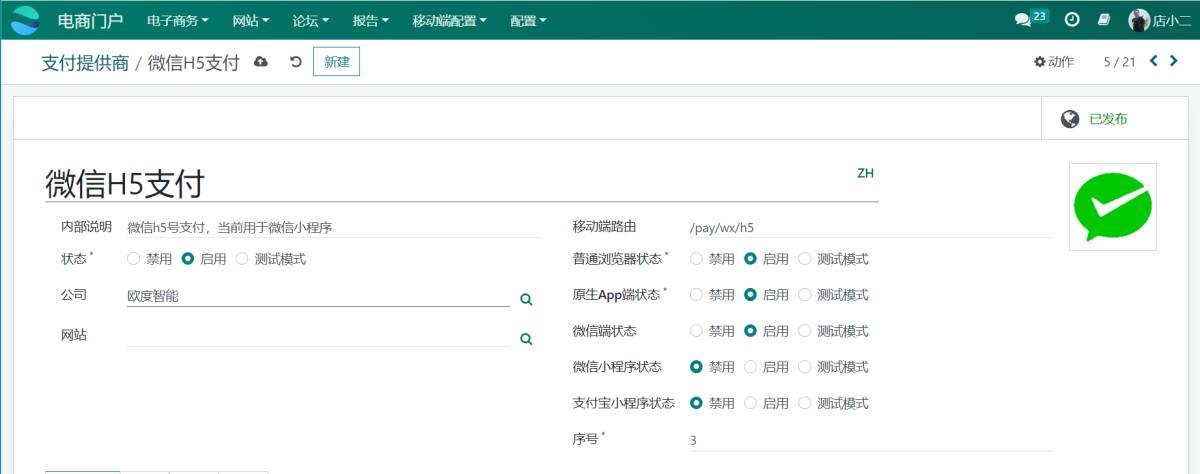The image size is (1200, 474).
Task: Open the 动作 gear menu
Action: 1054,62
